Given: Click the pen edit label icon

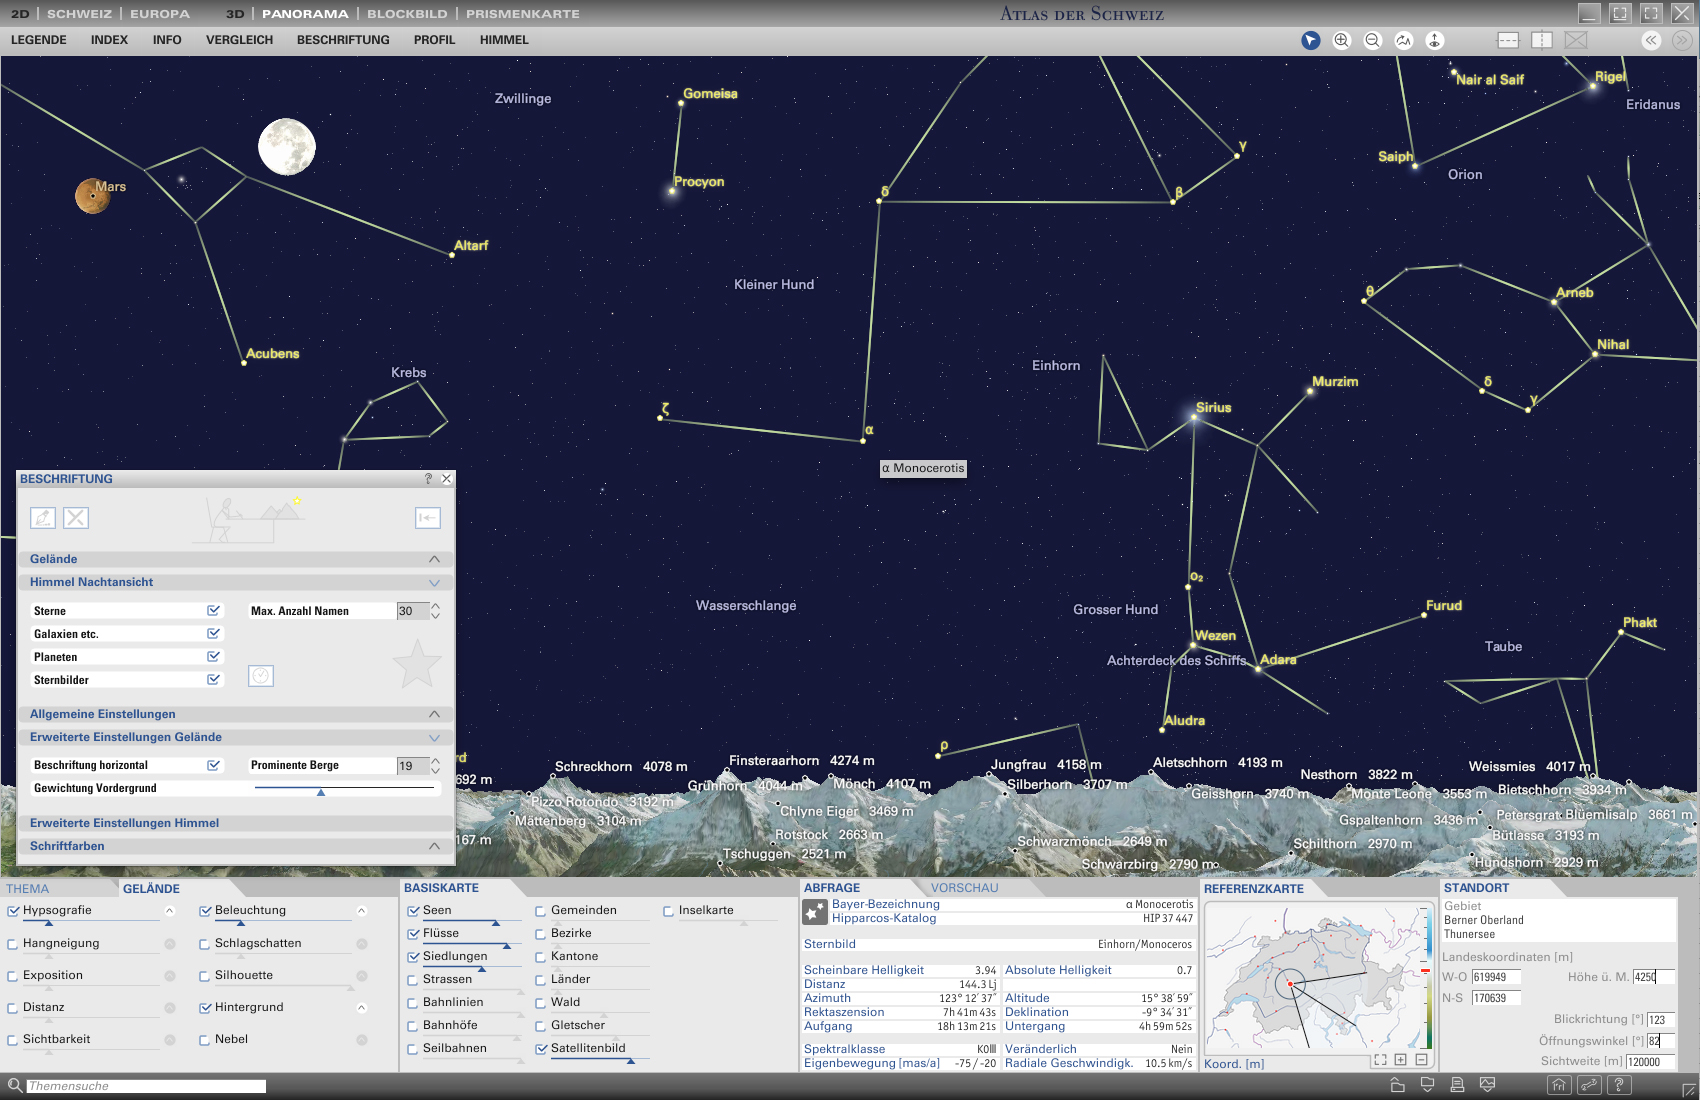Looking at the screenshot, I should (43, 517).
